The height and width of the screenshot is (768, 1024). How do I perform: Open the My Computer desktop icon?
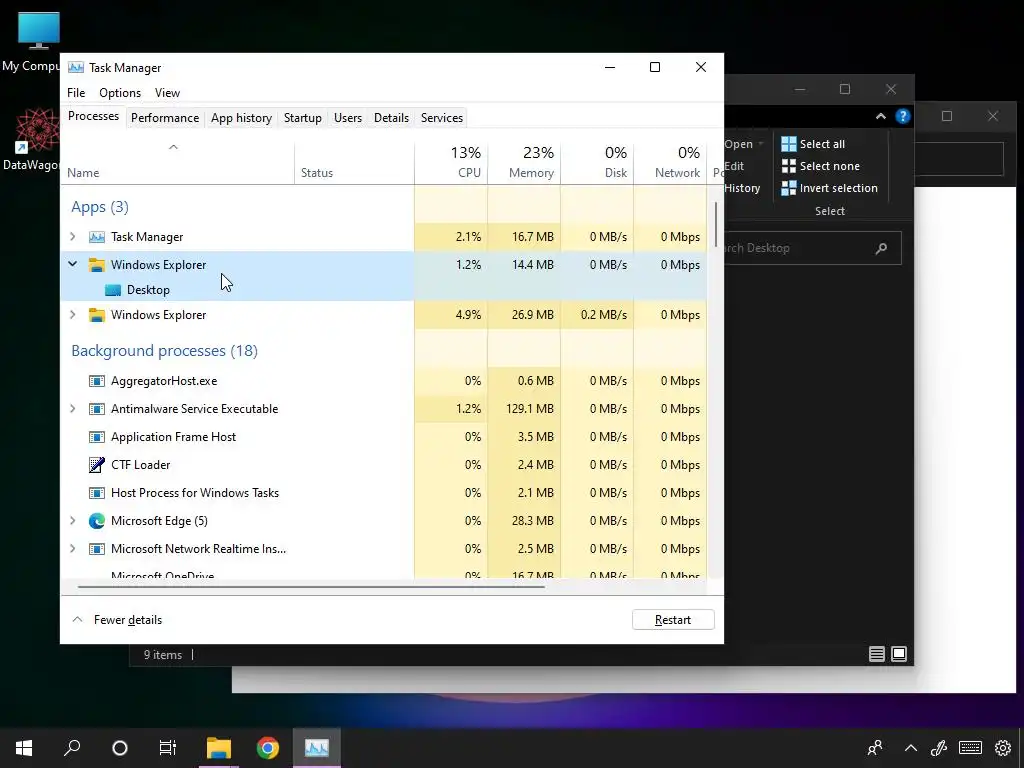[38, 41]
